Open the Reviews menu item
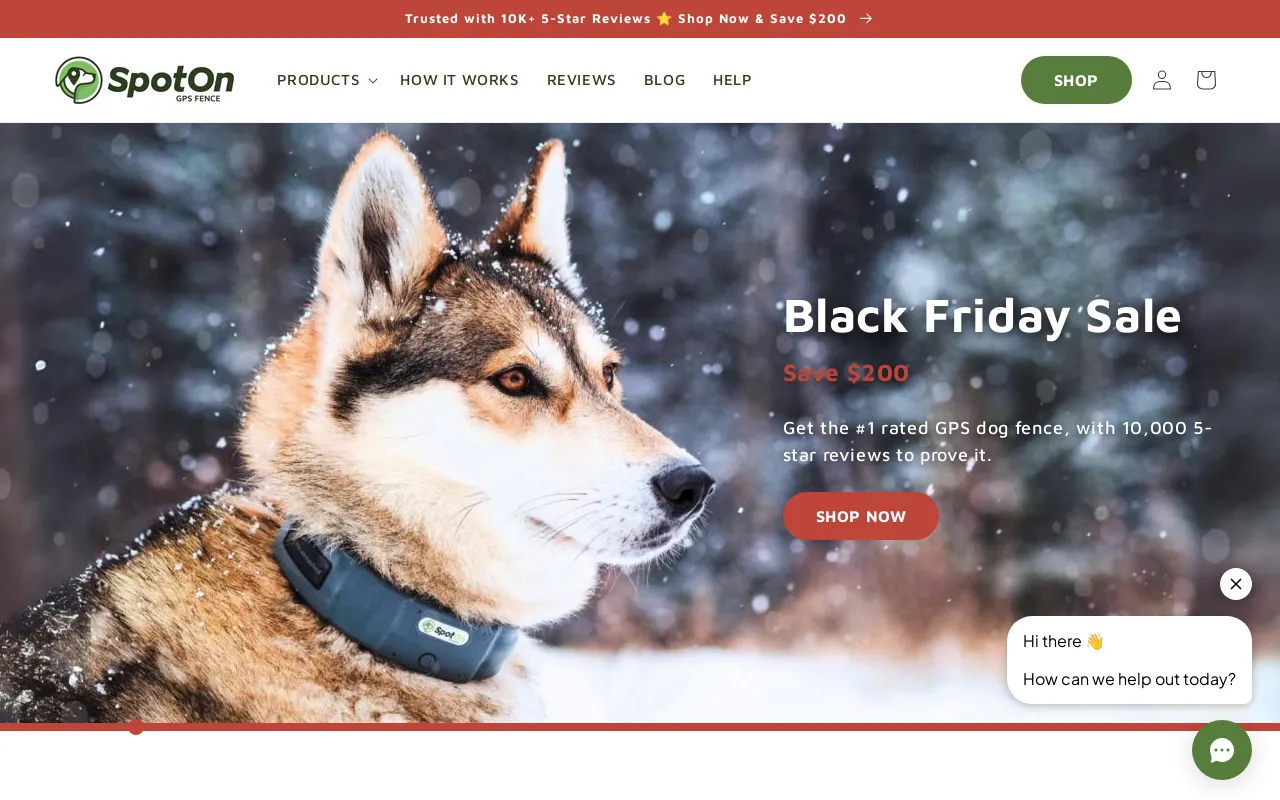Screen dimensions: 1280x800 click(x=581, y=80)
